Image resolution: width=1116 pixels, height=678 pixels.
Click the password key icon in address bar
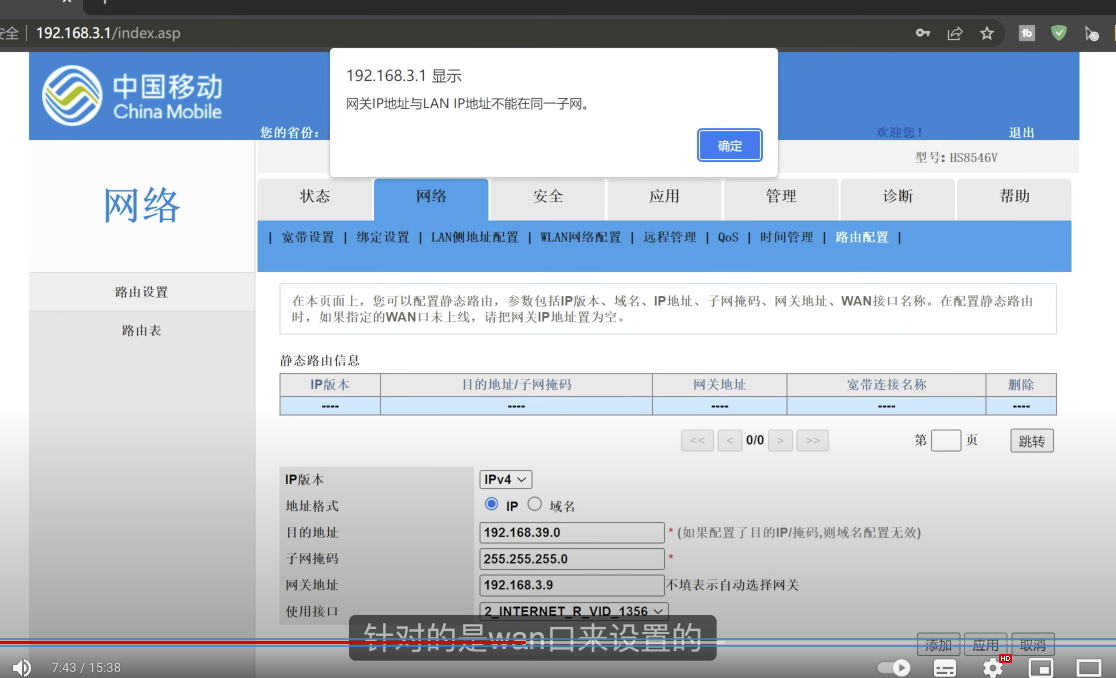923,33
